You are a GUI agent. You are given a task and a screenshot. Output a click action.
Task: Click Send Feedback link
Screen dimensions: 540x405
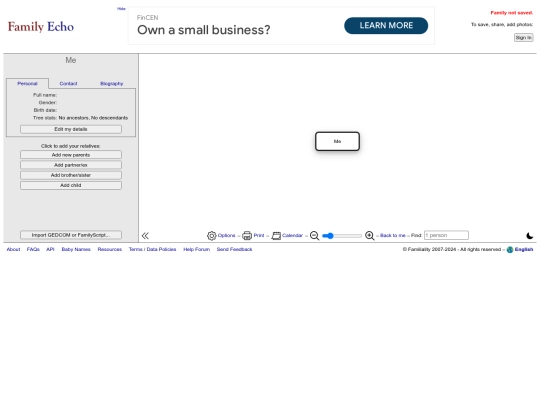[234, 249]
